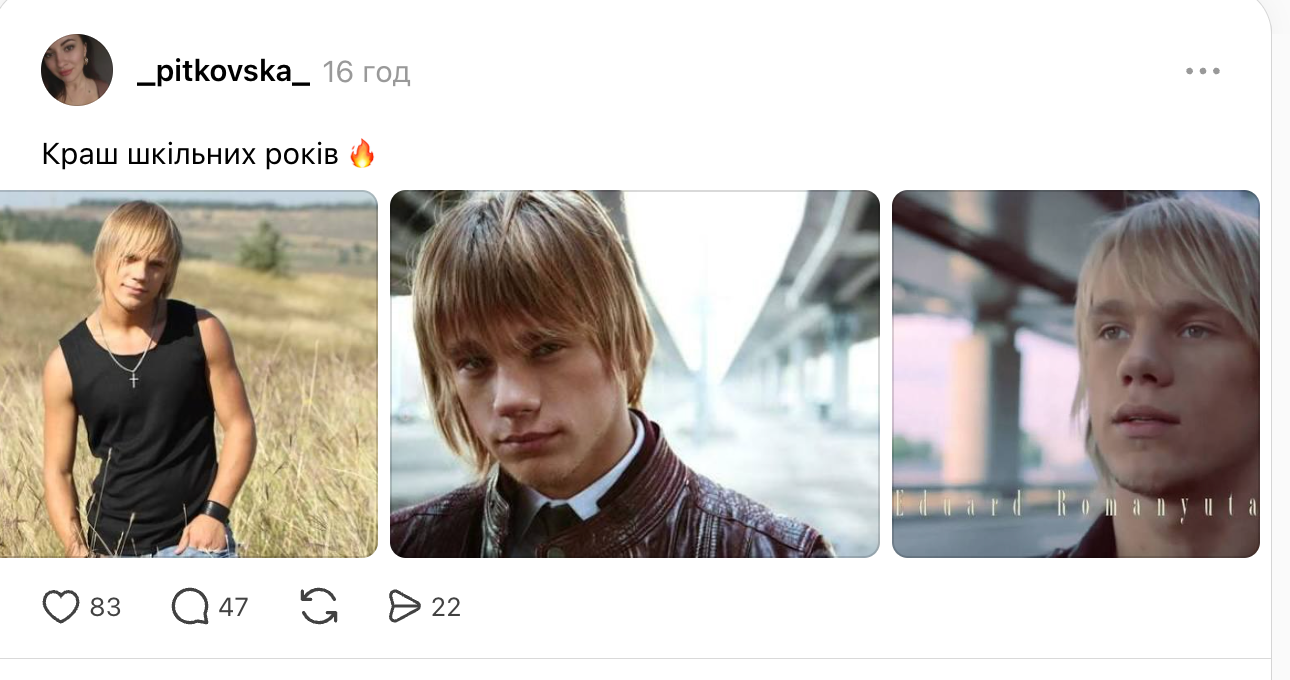
Task: Like the post with the heart icon
Action: click(61, 607)
